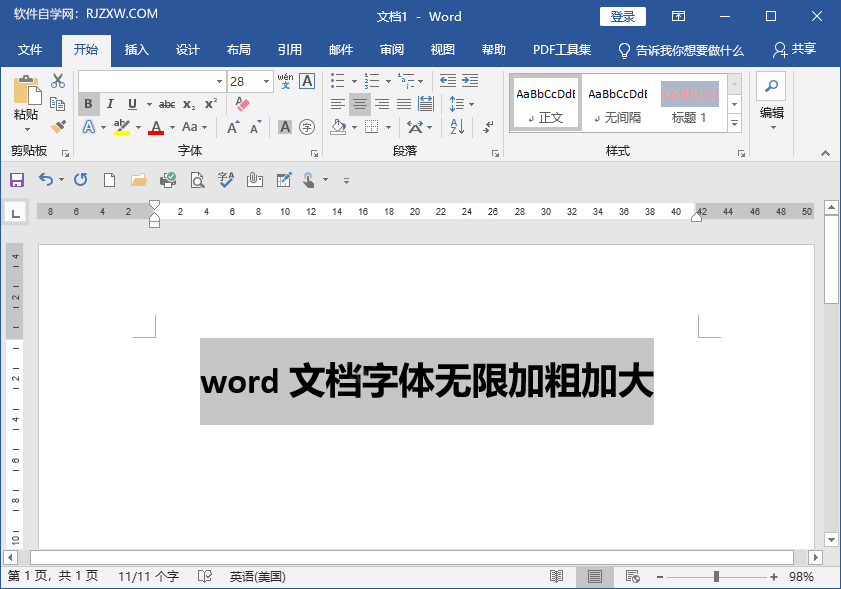The image size is (841, 589).
Task: Open the font color dropdown arrow
Action: 173,128
